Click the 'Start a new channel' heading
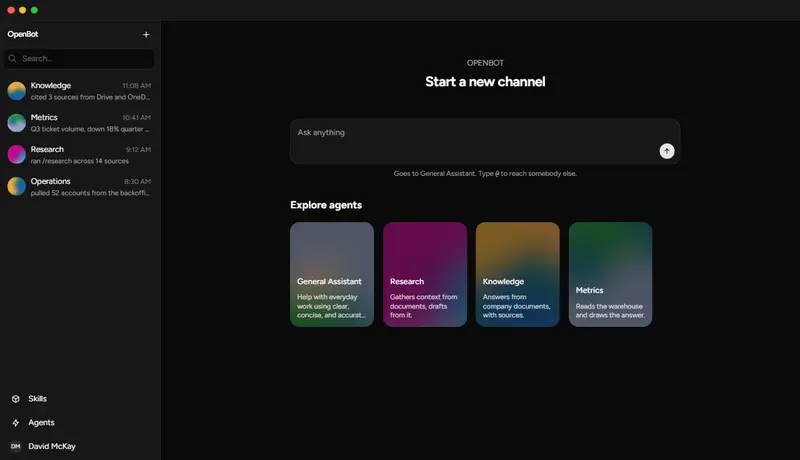Viewport: 800px width, 460px height. (485, 82)
